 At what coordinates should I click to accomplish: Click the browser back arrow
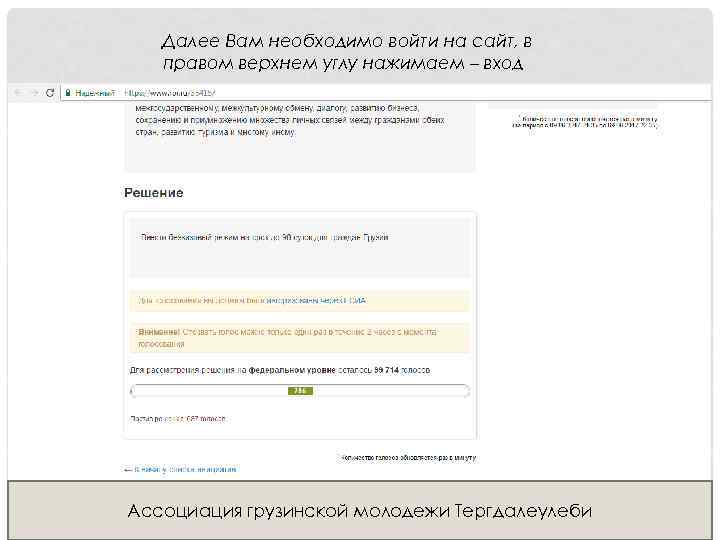(18, 93)
